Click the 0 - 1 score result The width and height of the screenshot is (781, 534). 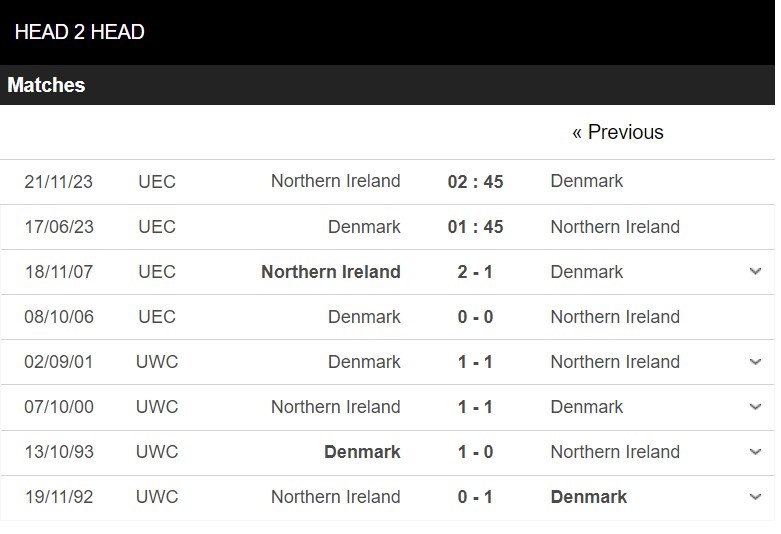point(475,497)
